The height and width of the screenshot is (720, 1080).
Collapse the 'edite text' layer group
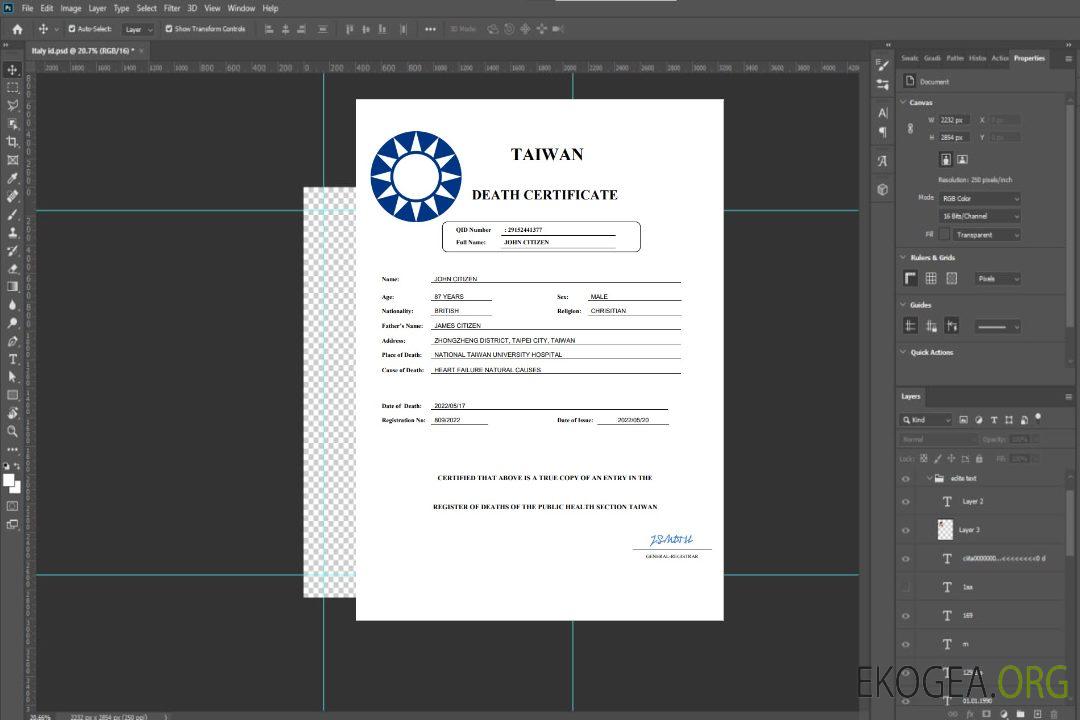pos(929,478)
